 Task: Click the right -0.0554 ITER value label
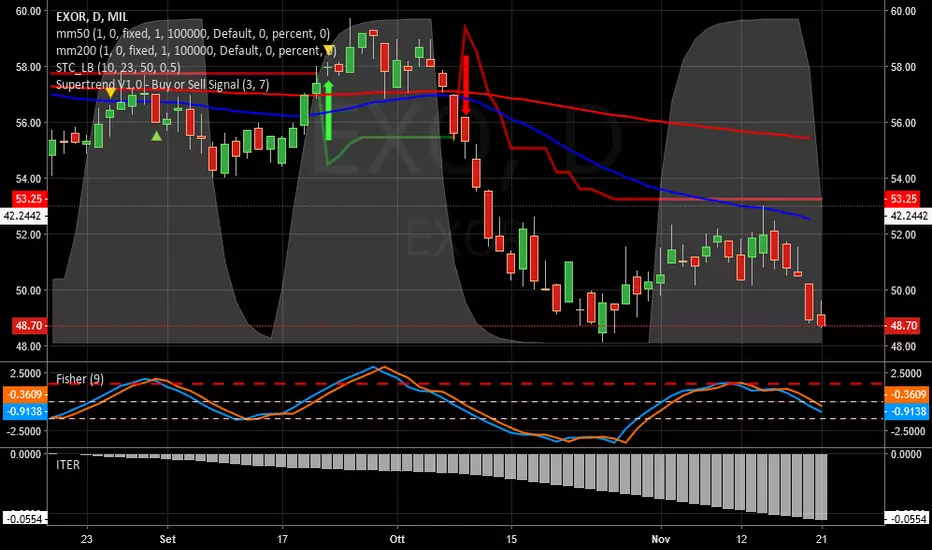[x=906, y=518]
